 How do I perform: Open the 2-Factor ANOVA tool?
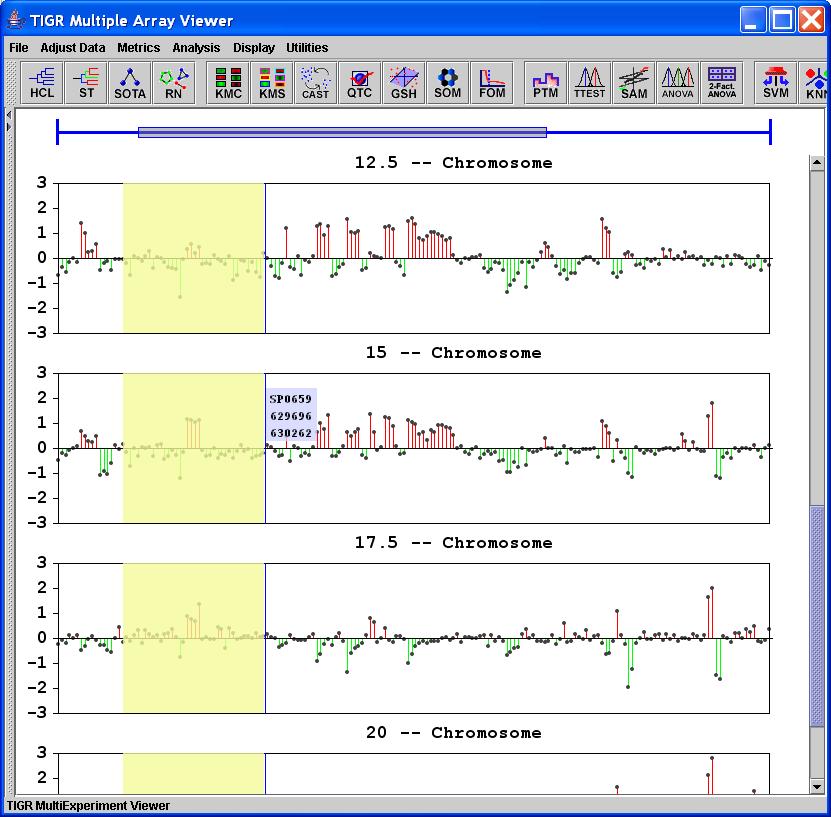(x=721, y=83)
